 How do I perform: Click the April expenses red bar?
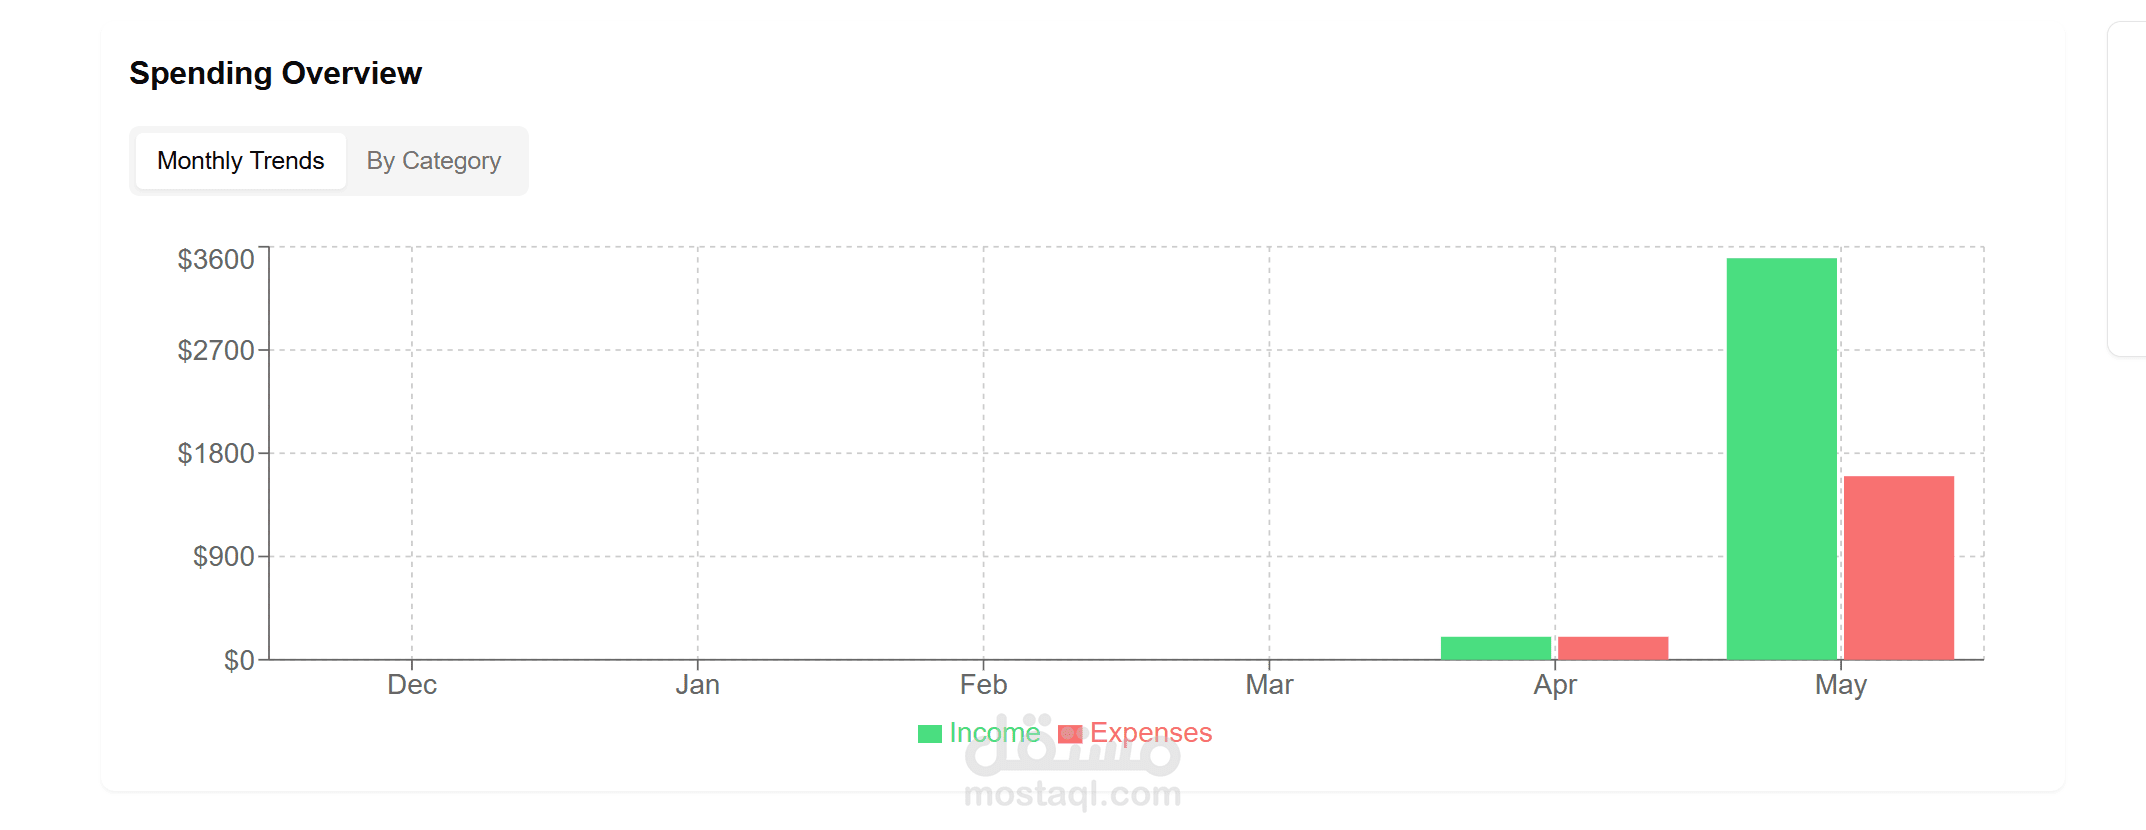point(1613,648)
